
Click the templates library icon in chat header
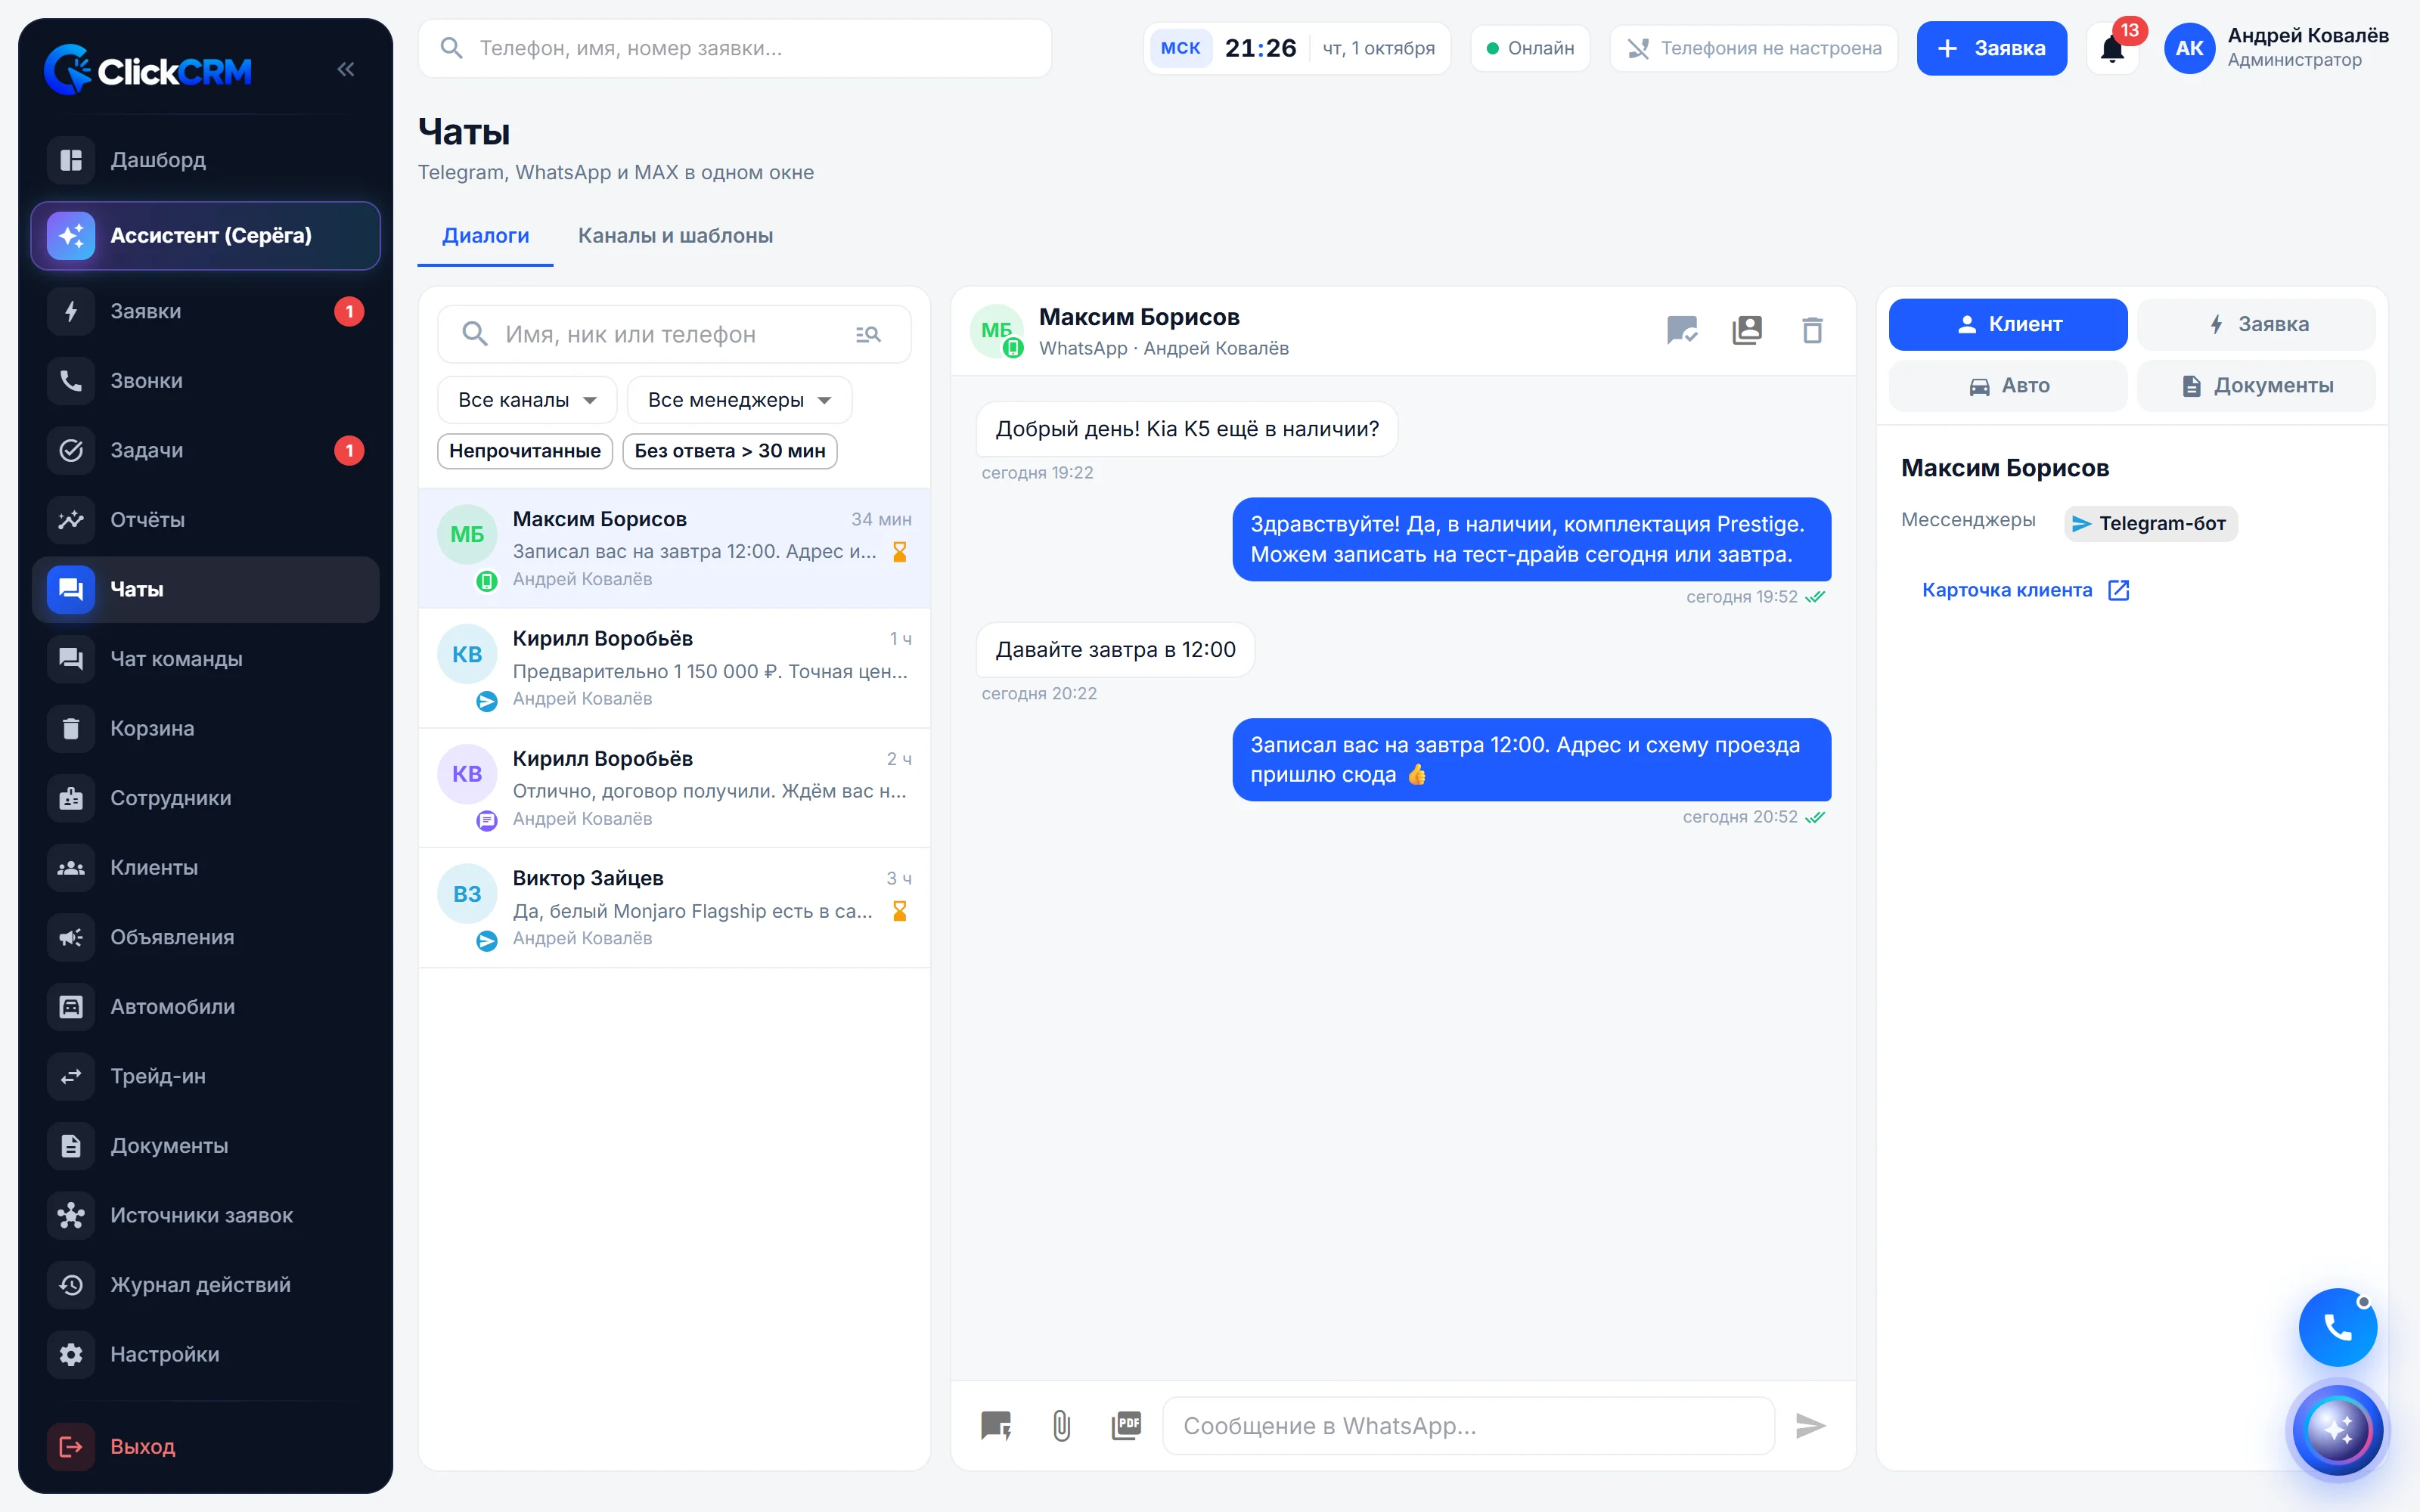(x=1747, y=330)
